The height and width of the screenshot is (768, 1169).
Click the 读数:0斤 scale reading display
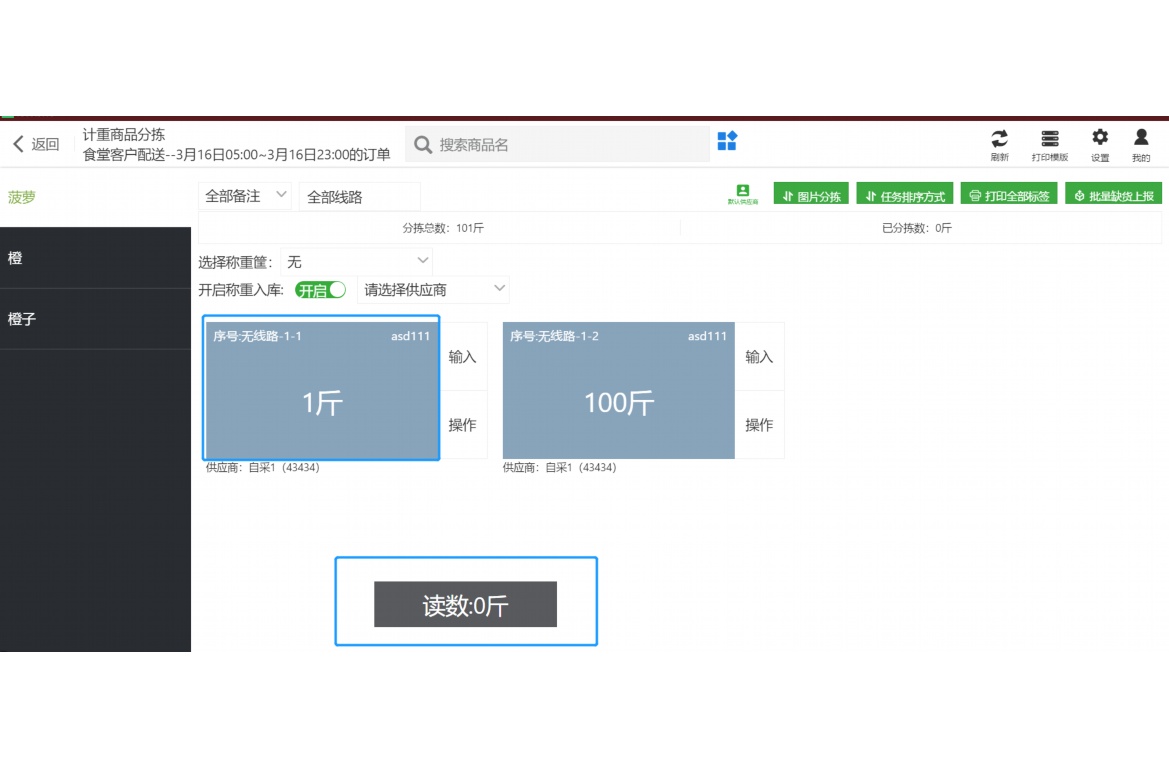pos(465,604)
